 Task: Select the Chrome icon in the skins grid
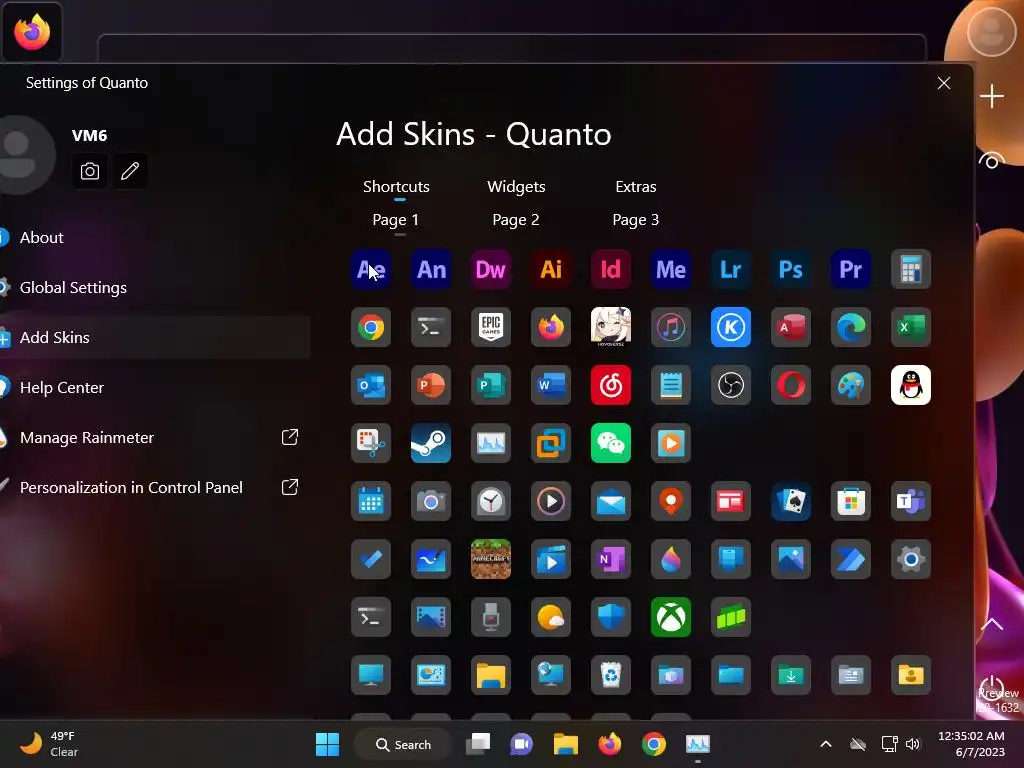(x=371, y=327)
